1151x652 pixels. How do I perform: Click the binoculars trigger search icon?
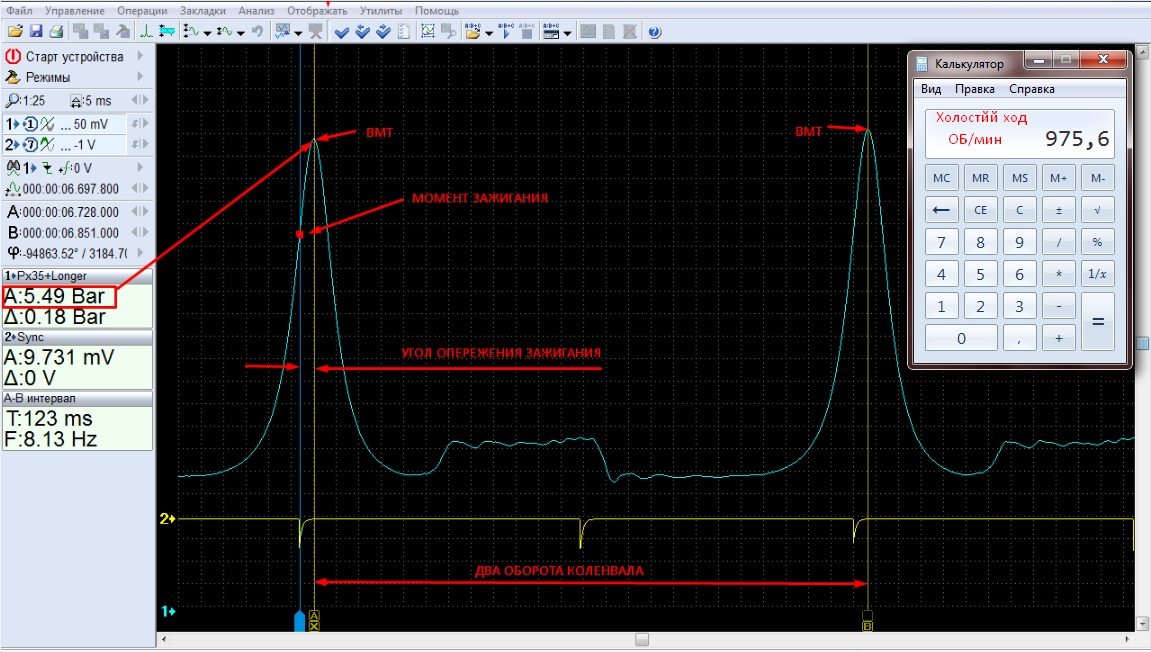pos(13,167)
